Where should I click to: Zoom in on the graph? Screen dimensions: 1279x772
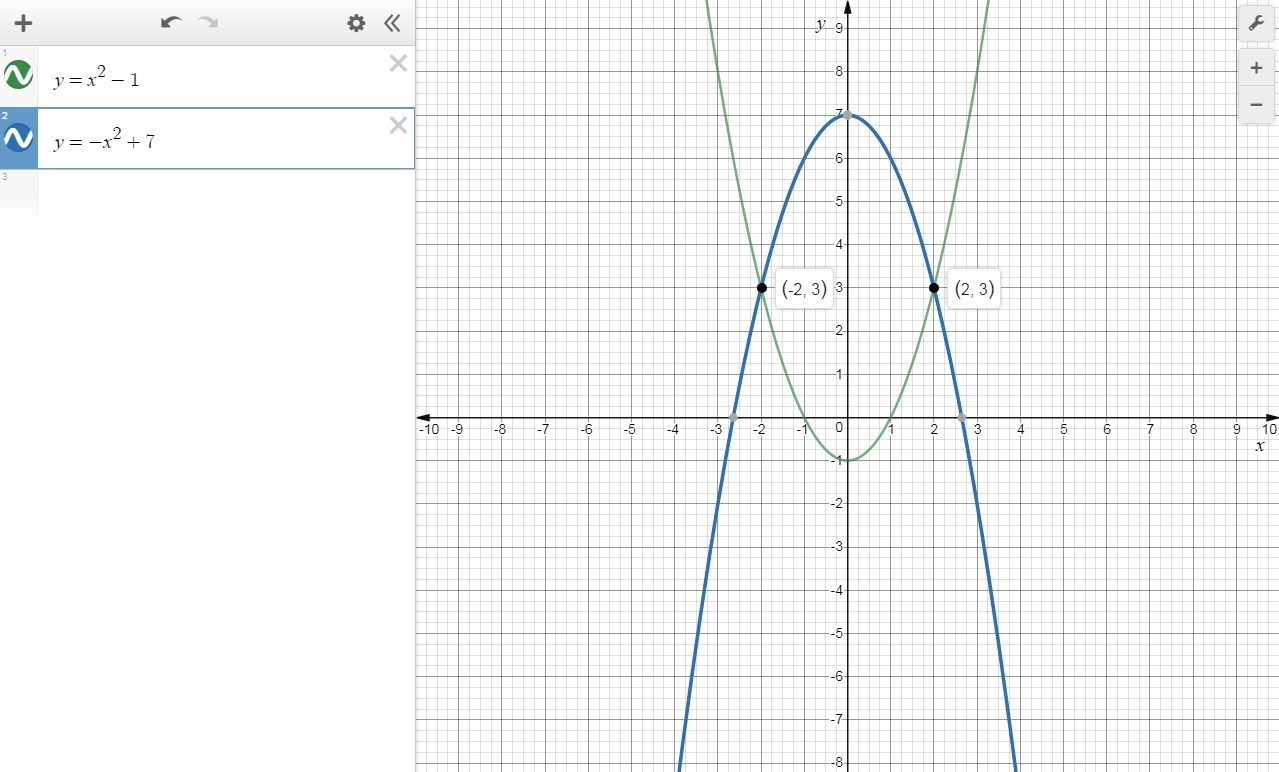coord(1256,68)
